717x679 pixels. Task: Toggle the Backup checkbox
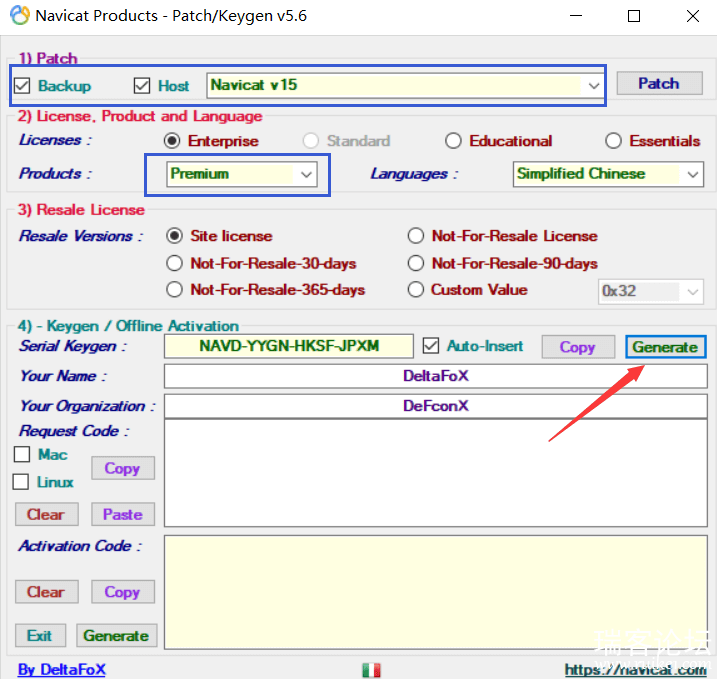(x=22, y=86)
